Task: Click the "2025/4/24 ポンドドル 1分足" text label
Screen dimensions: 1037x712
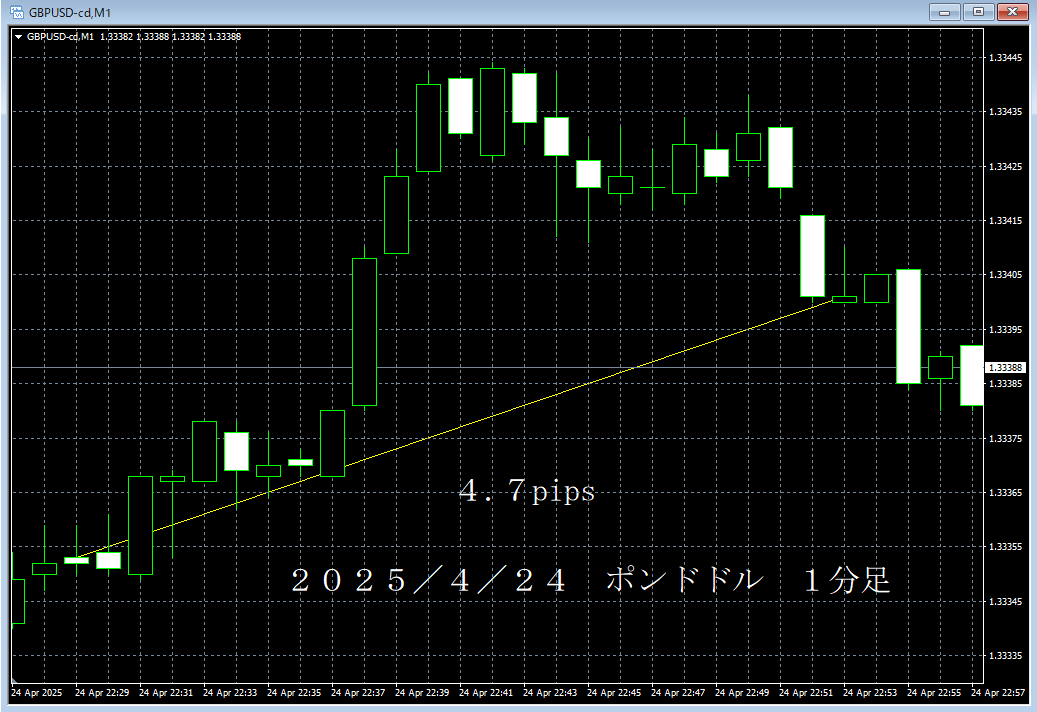Action: (x=591, y=580)
